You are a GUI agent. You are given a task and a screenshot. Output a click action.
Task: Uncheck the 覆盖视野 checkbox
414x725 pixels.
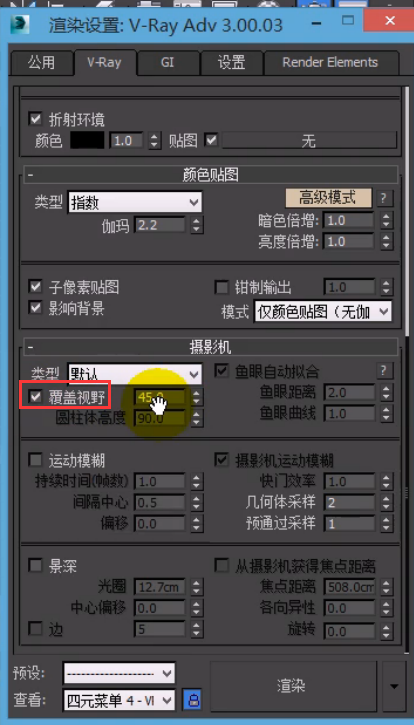pos(36,396)
